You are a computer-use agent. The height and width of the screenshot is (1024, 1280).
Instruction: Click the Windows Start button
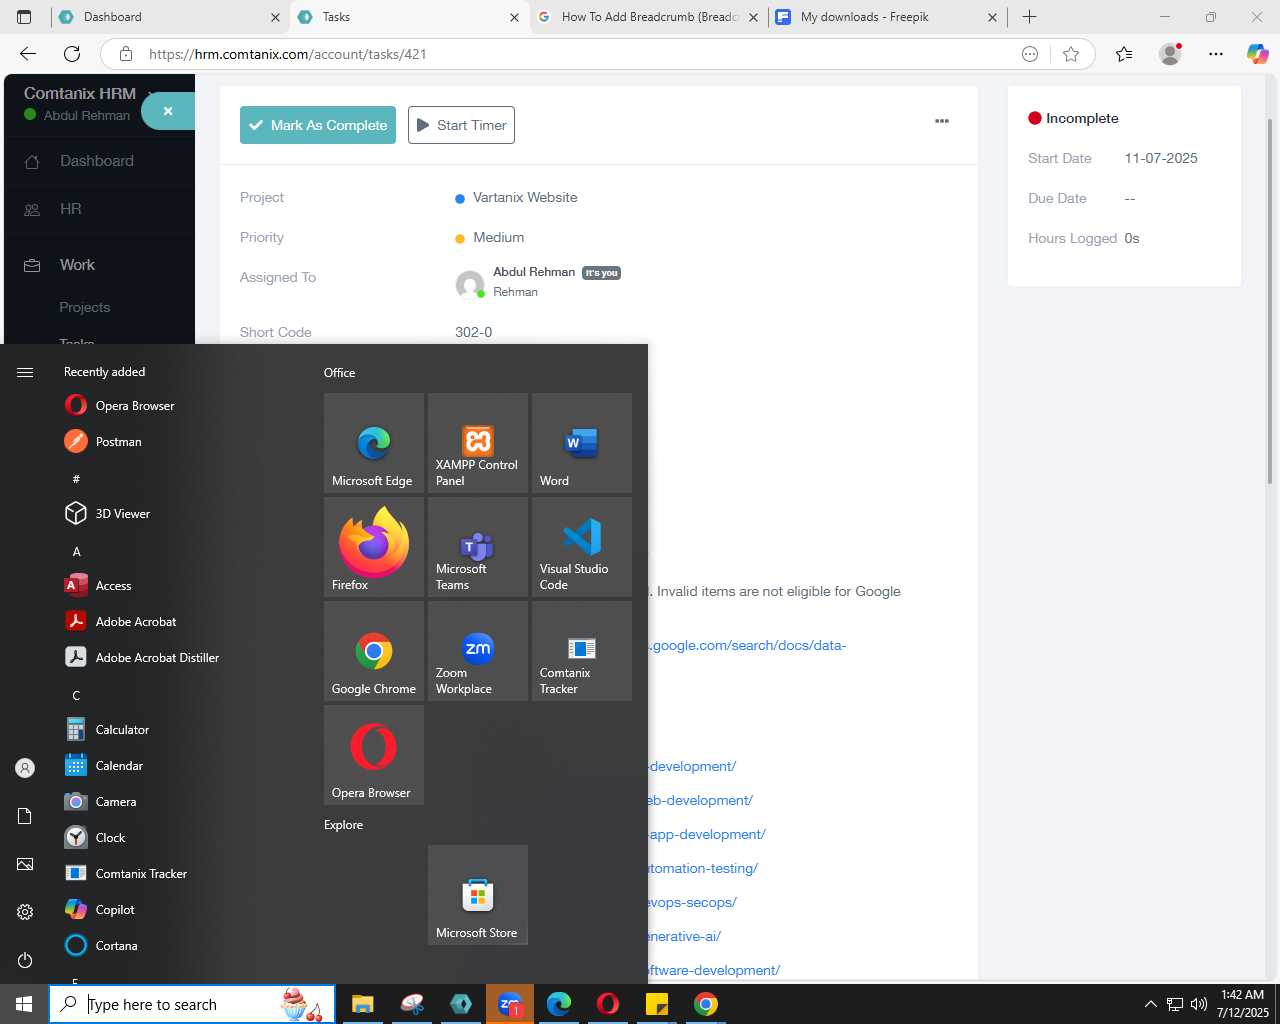24,1004
